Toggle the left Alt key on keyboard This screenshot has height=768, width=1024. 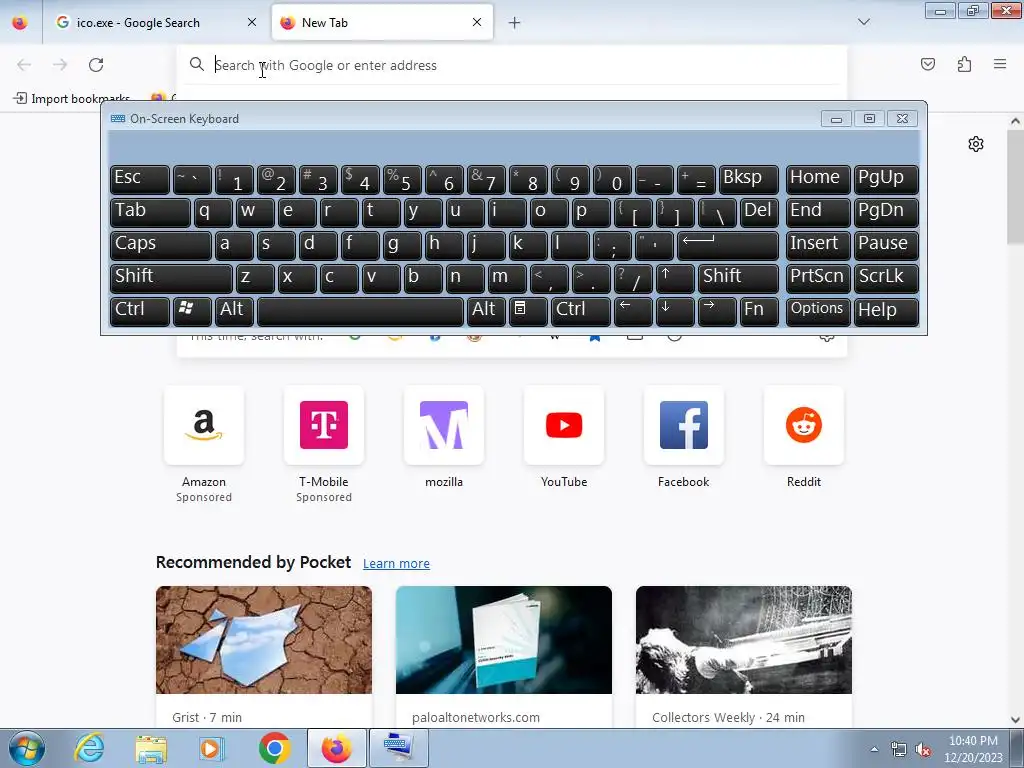click(234, 311)
